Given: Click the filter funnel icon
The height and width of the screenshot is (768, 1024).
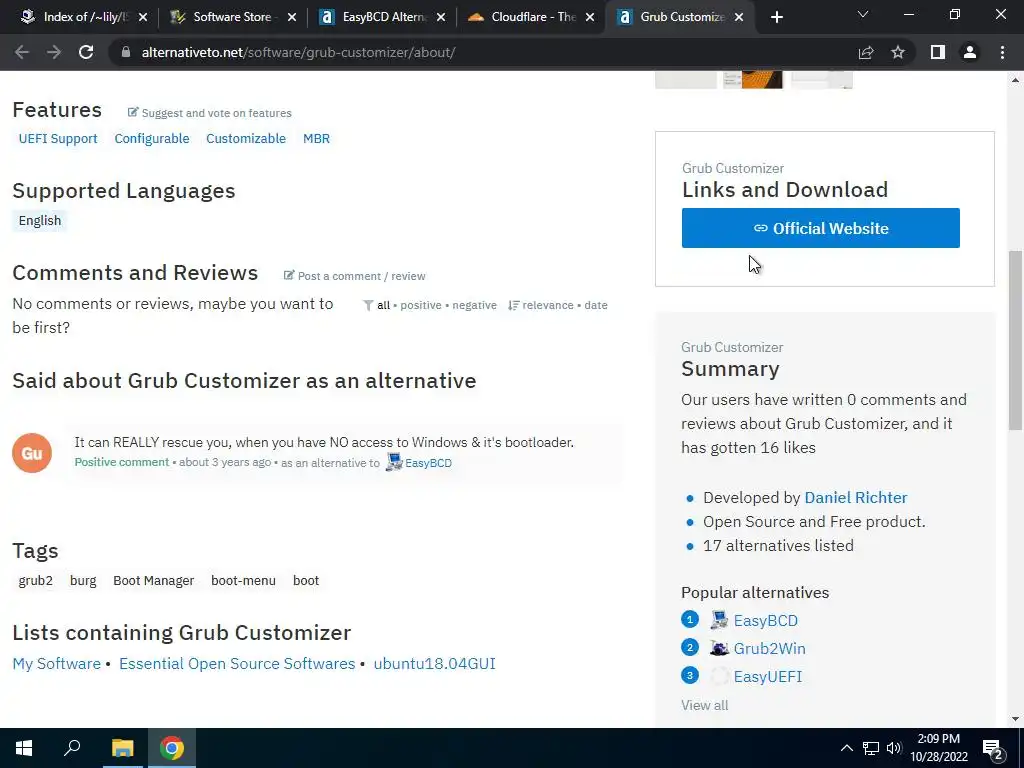Looking at the screenshot, I should click(368, 306).
